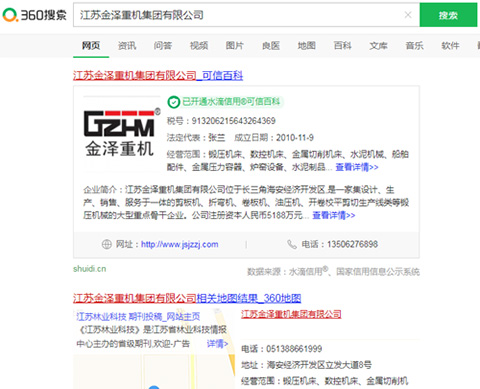Screen dimensions: 480x389
Task: Clear the search box with the X icon
Action: (408, 15)
